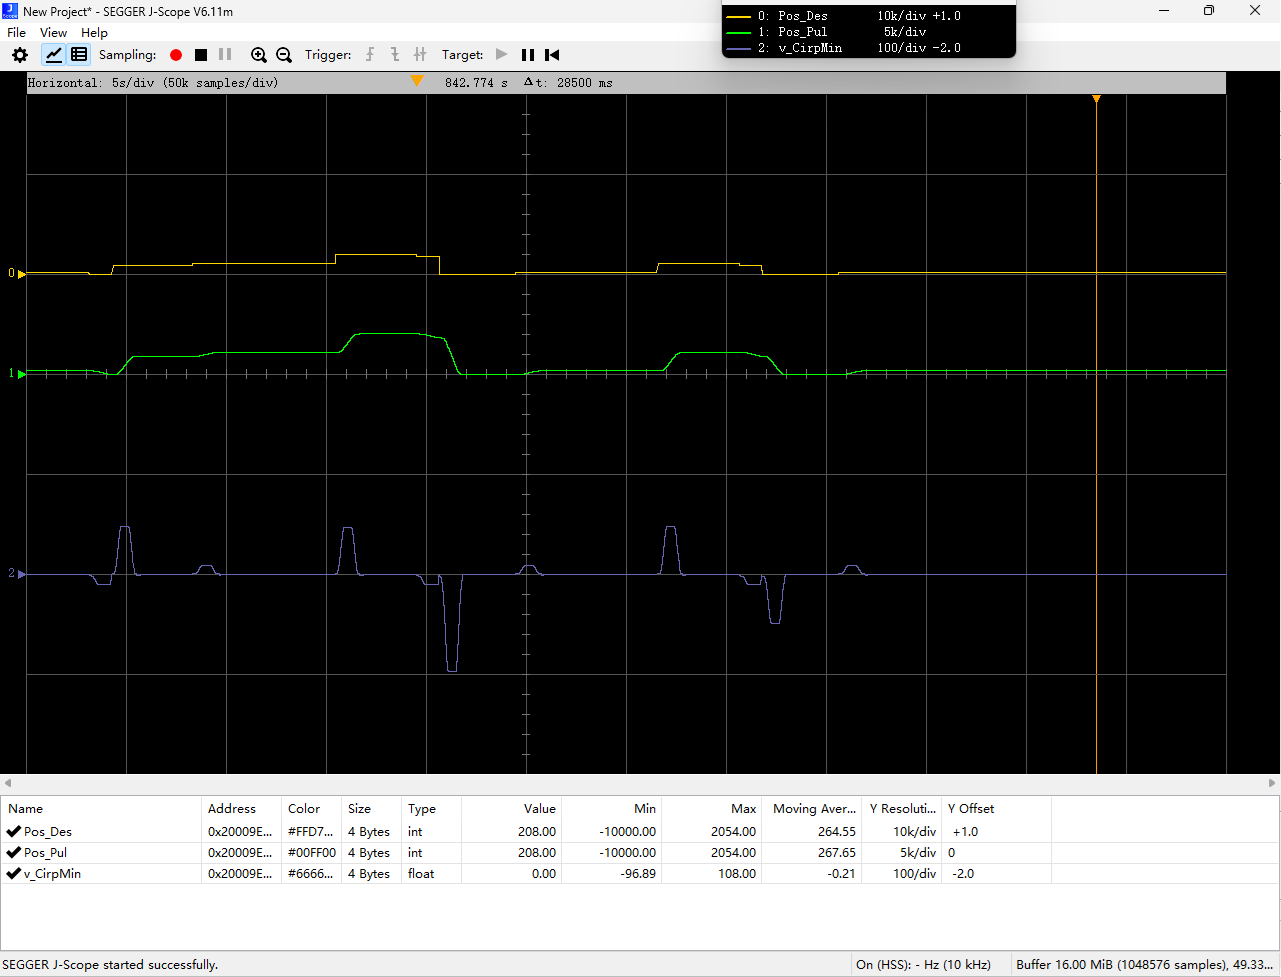This screenshot has width=1281, height=977.
Task: Click Max value 108.00 of v_CirpMin
Action: tap(711, 873)
